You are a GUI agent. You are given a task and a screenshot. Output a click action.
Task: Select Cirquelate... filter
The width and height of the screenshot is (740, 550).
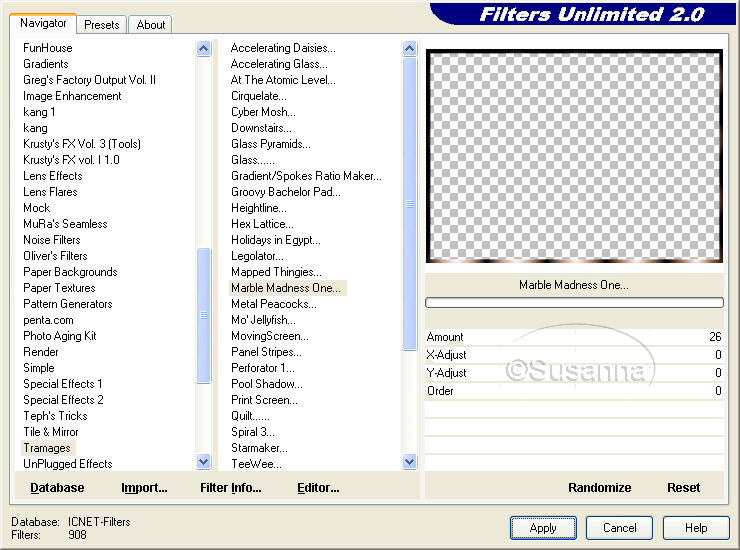pos(259,96)
